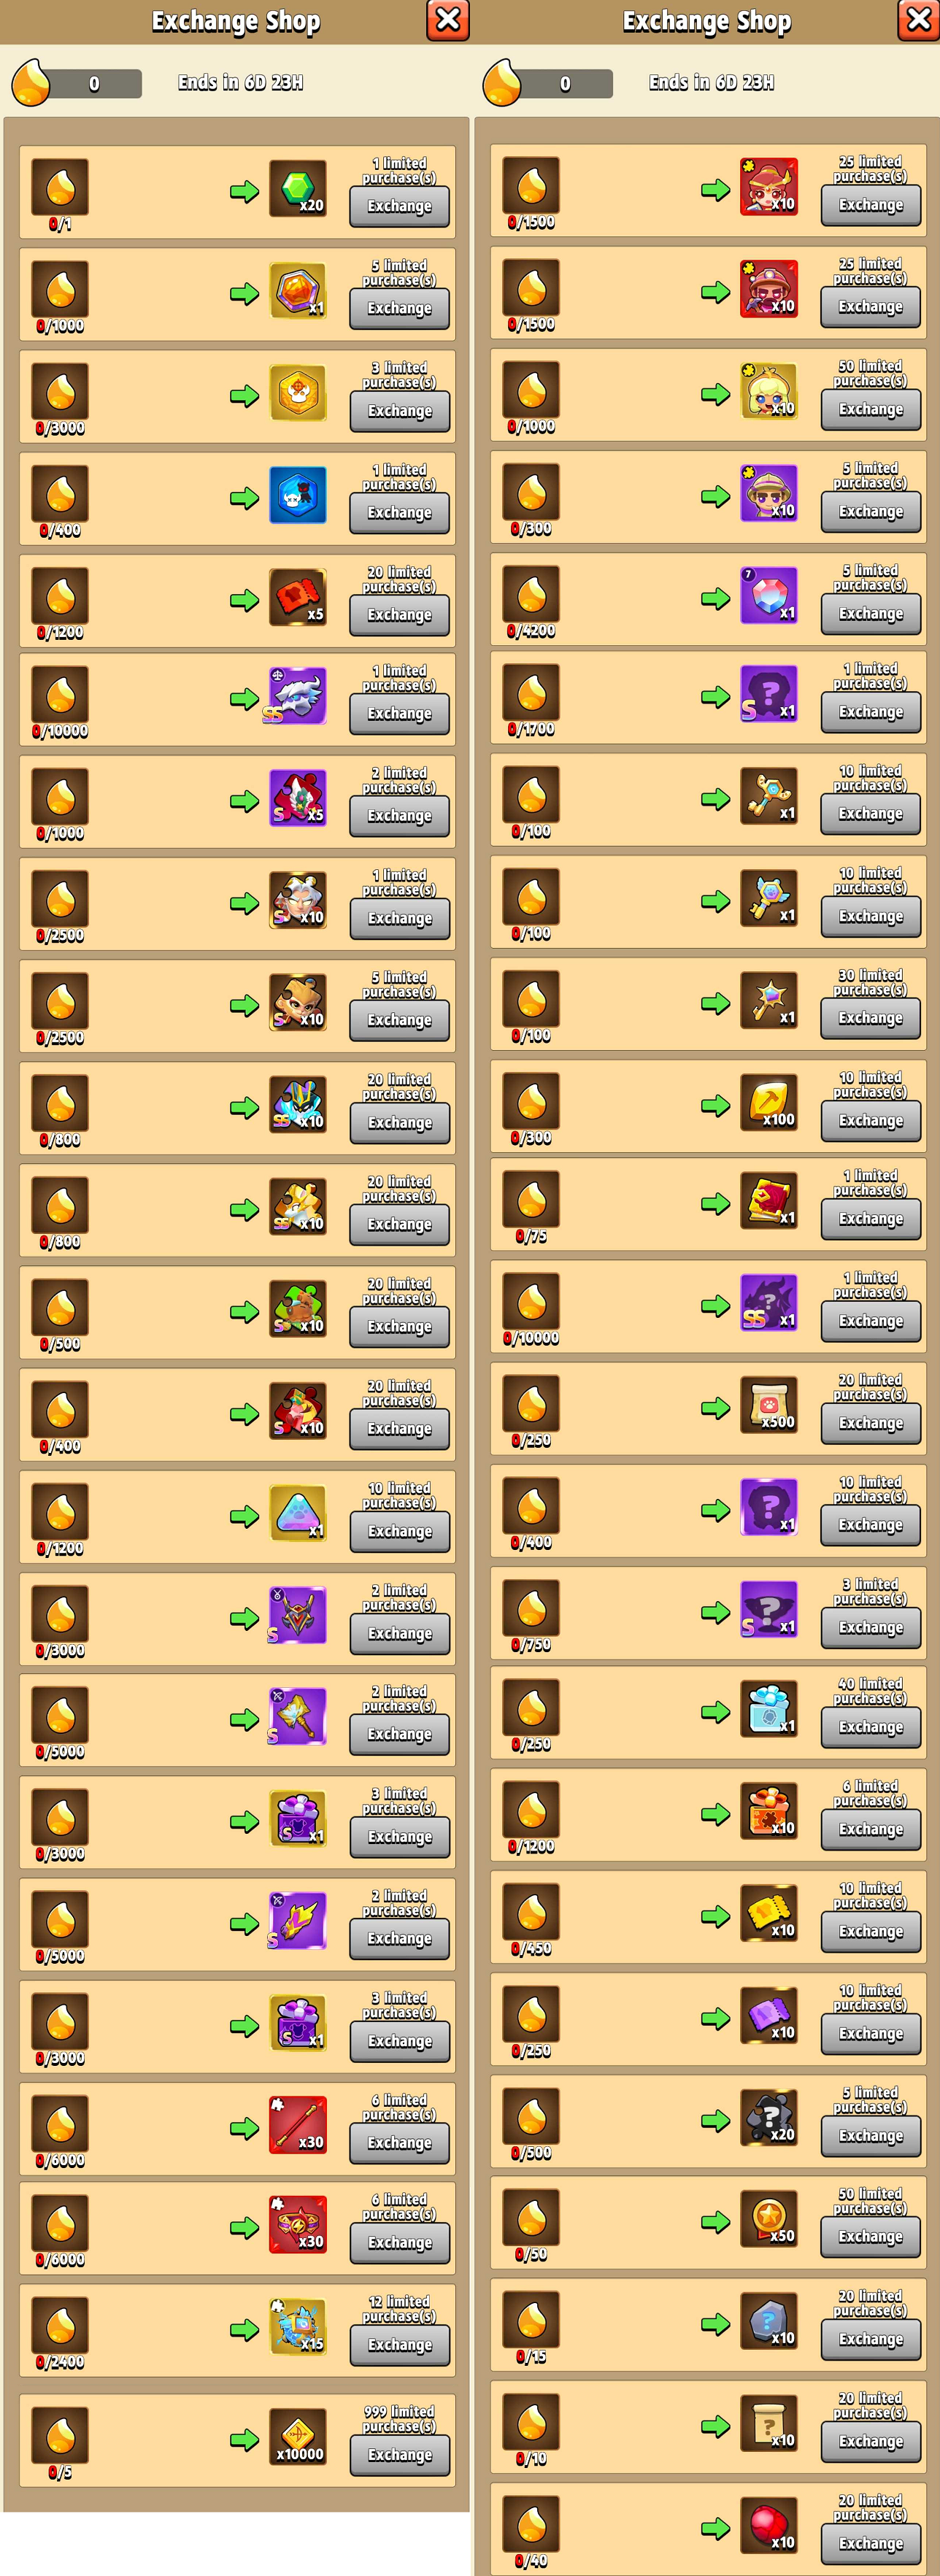The width and height of the screenshot is (940, 2576).
Task: Tap the red spellbook x1 icon
Action: (x=769, y=1201)
